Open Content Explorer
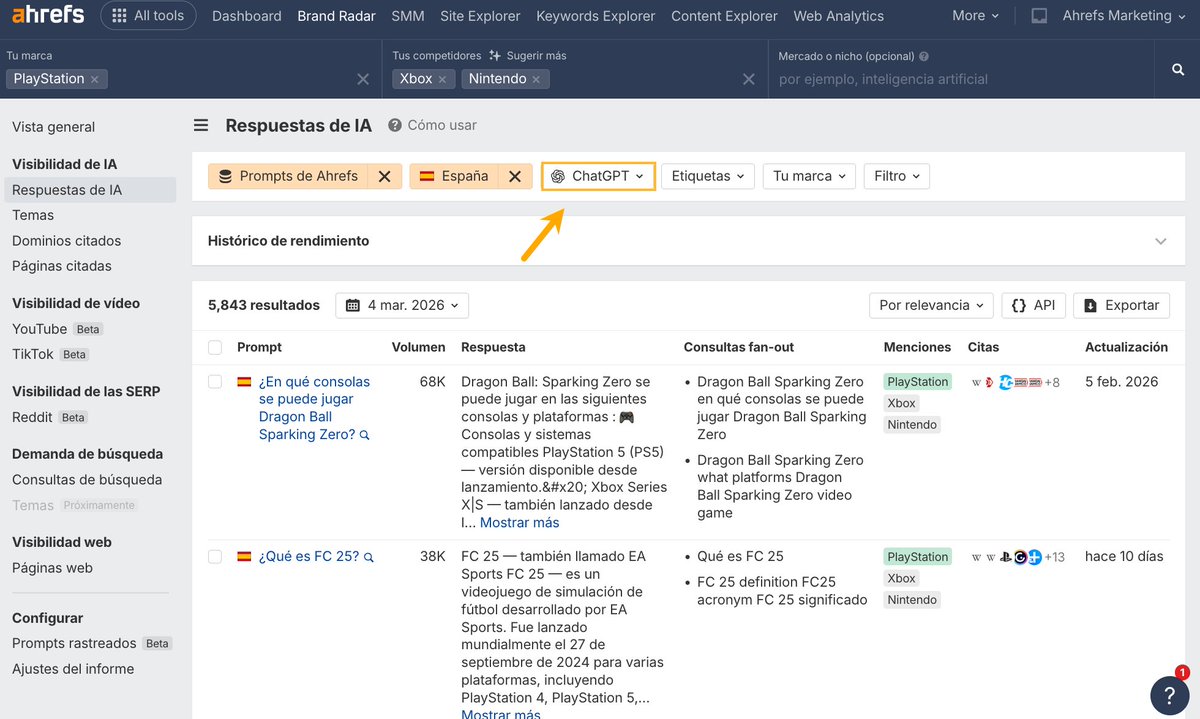1200x719 pixels. pos(724,16)
